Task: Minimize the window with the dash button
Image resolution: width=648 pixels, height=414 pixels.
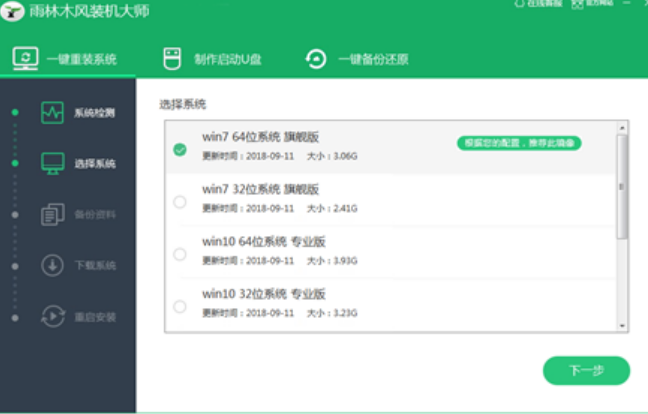Action: coord(627,3)
